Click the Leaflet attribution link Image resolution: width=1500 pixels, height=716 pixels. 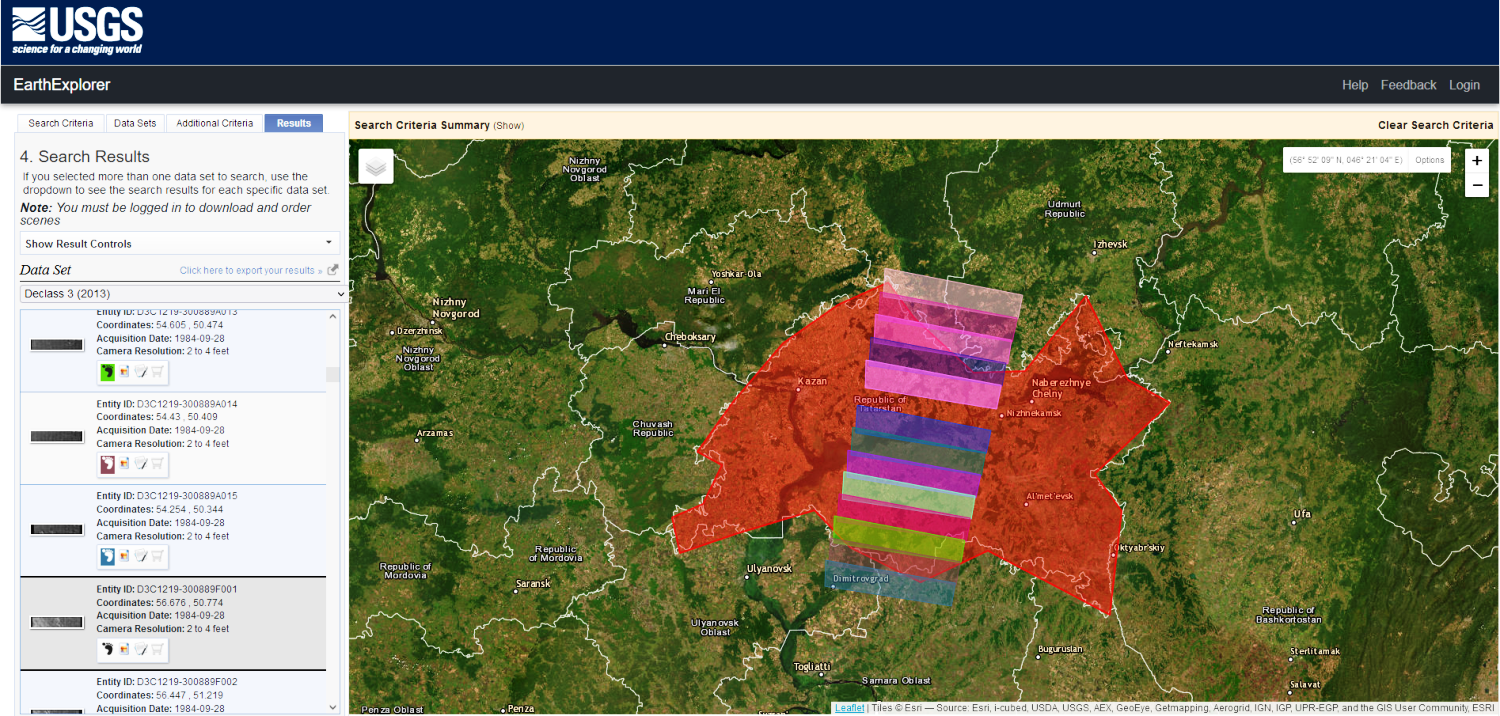click(x=849, y=708)
